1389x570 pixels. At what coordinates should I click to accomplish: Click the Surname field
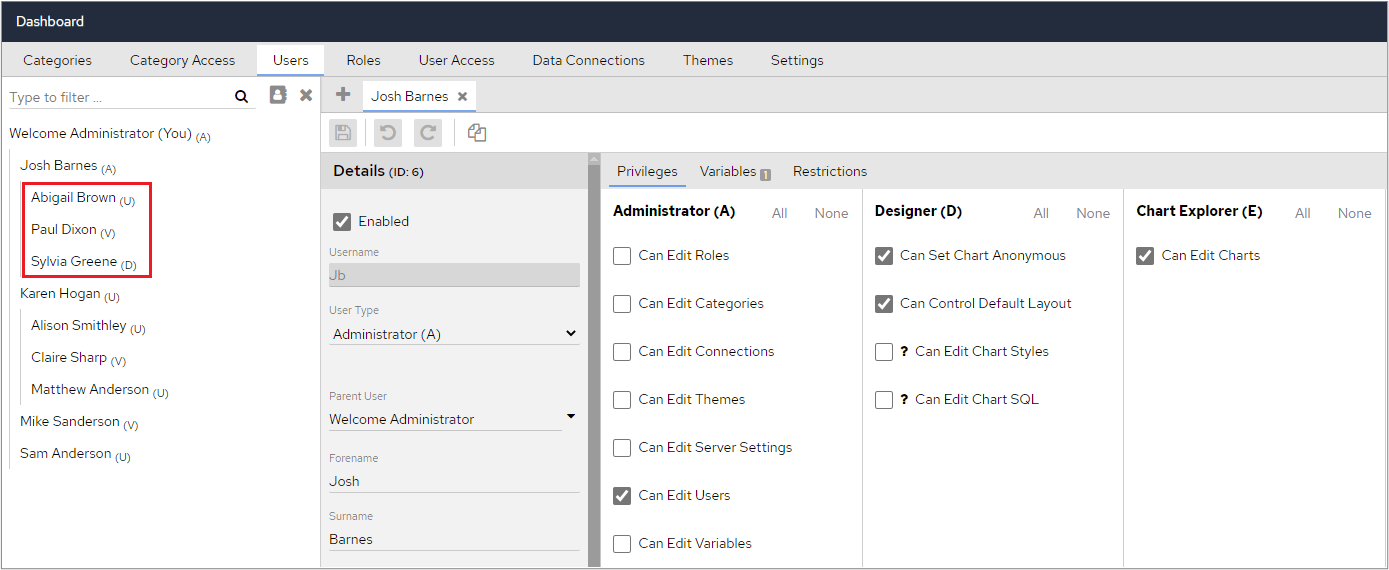[454, 539]
